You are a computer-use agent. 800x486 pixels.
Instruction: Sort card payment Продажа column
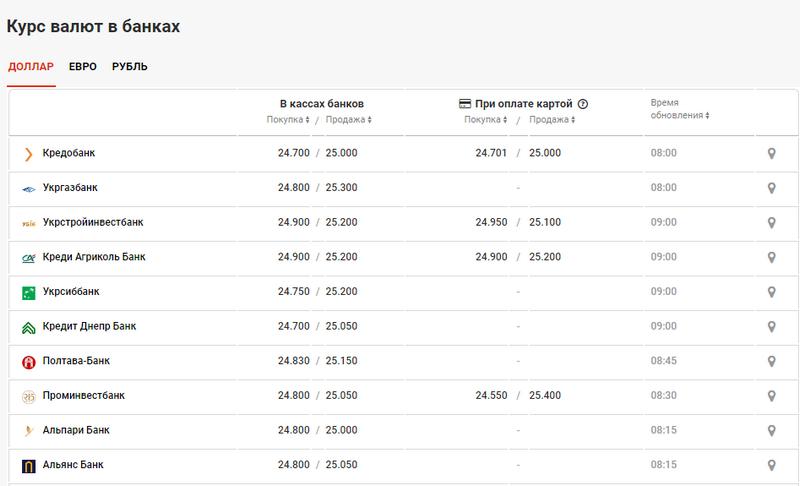(x=549, y=120)
